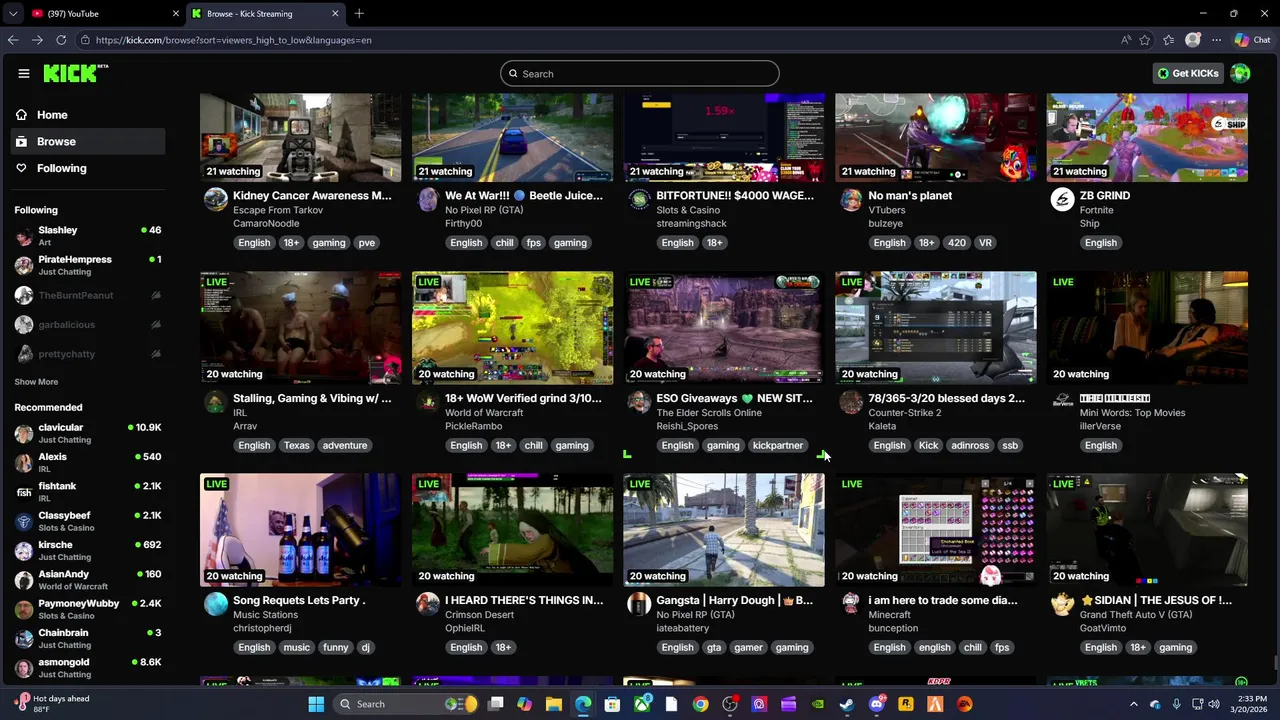Open File Explorer from the taskbar

coord(553,704)
